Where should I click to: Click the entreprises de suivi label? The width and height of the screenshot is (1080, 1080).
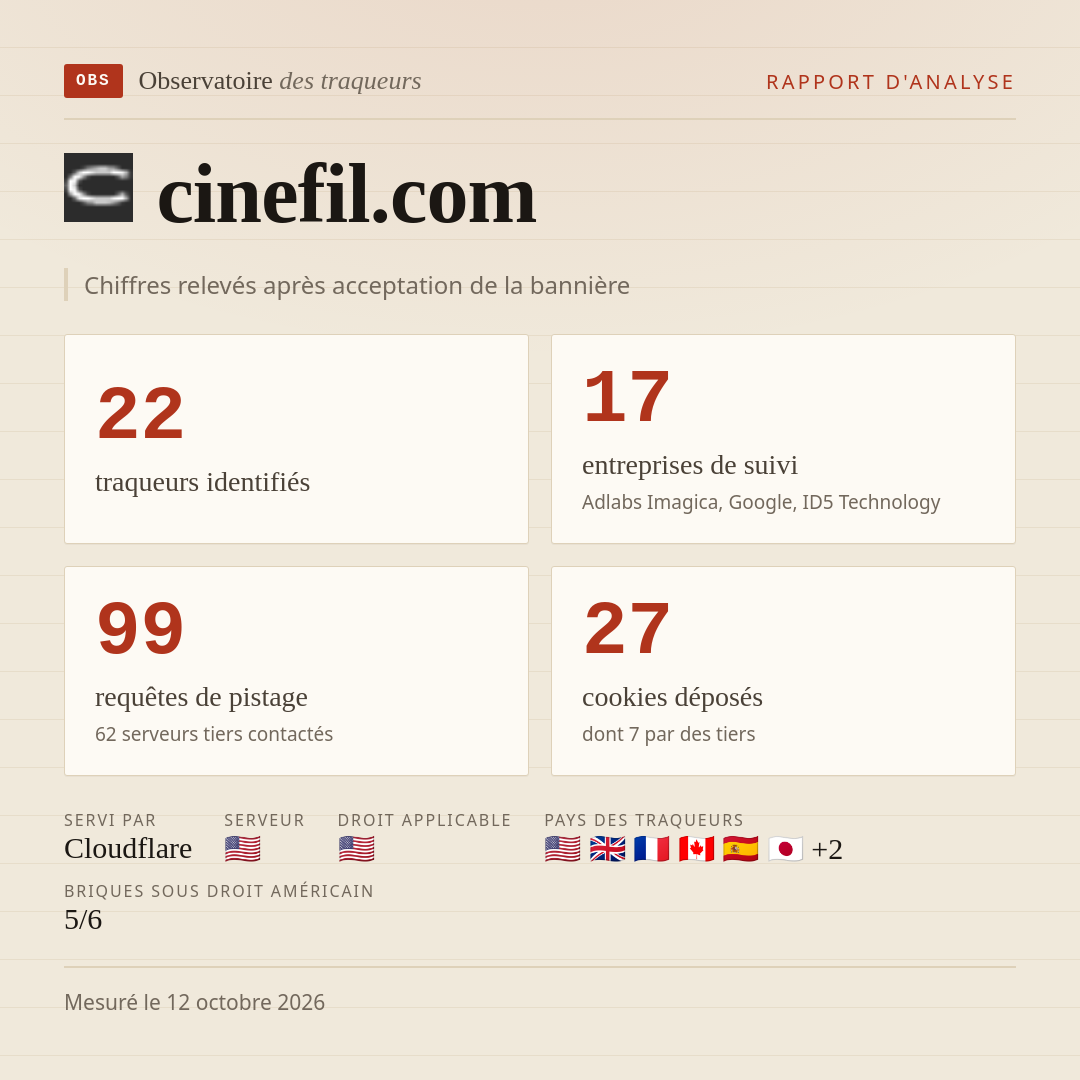click(x=689, y=465)
